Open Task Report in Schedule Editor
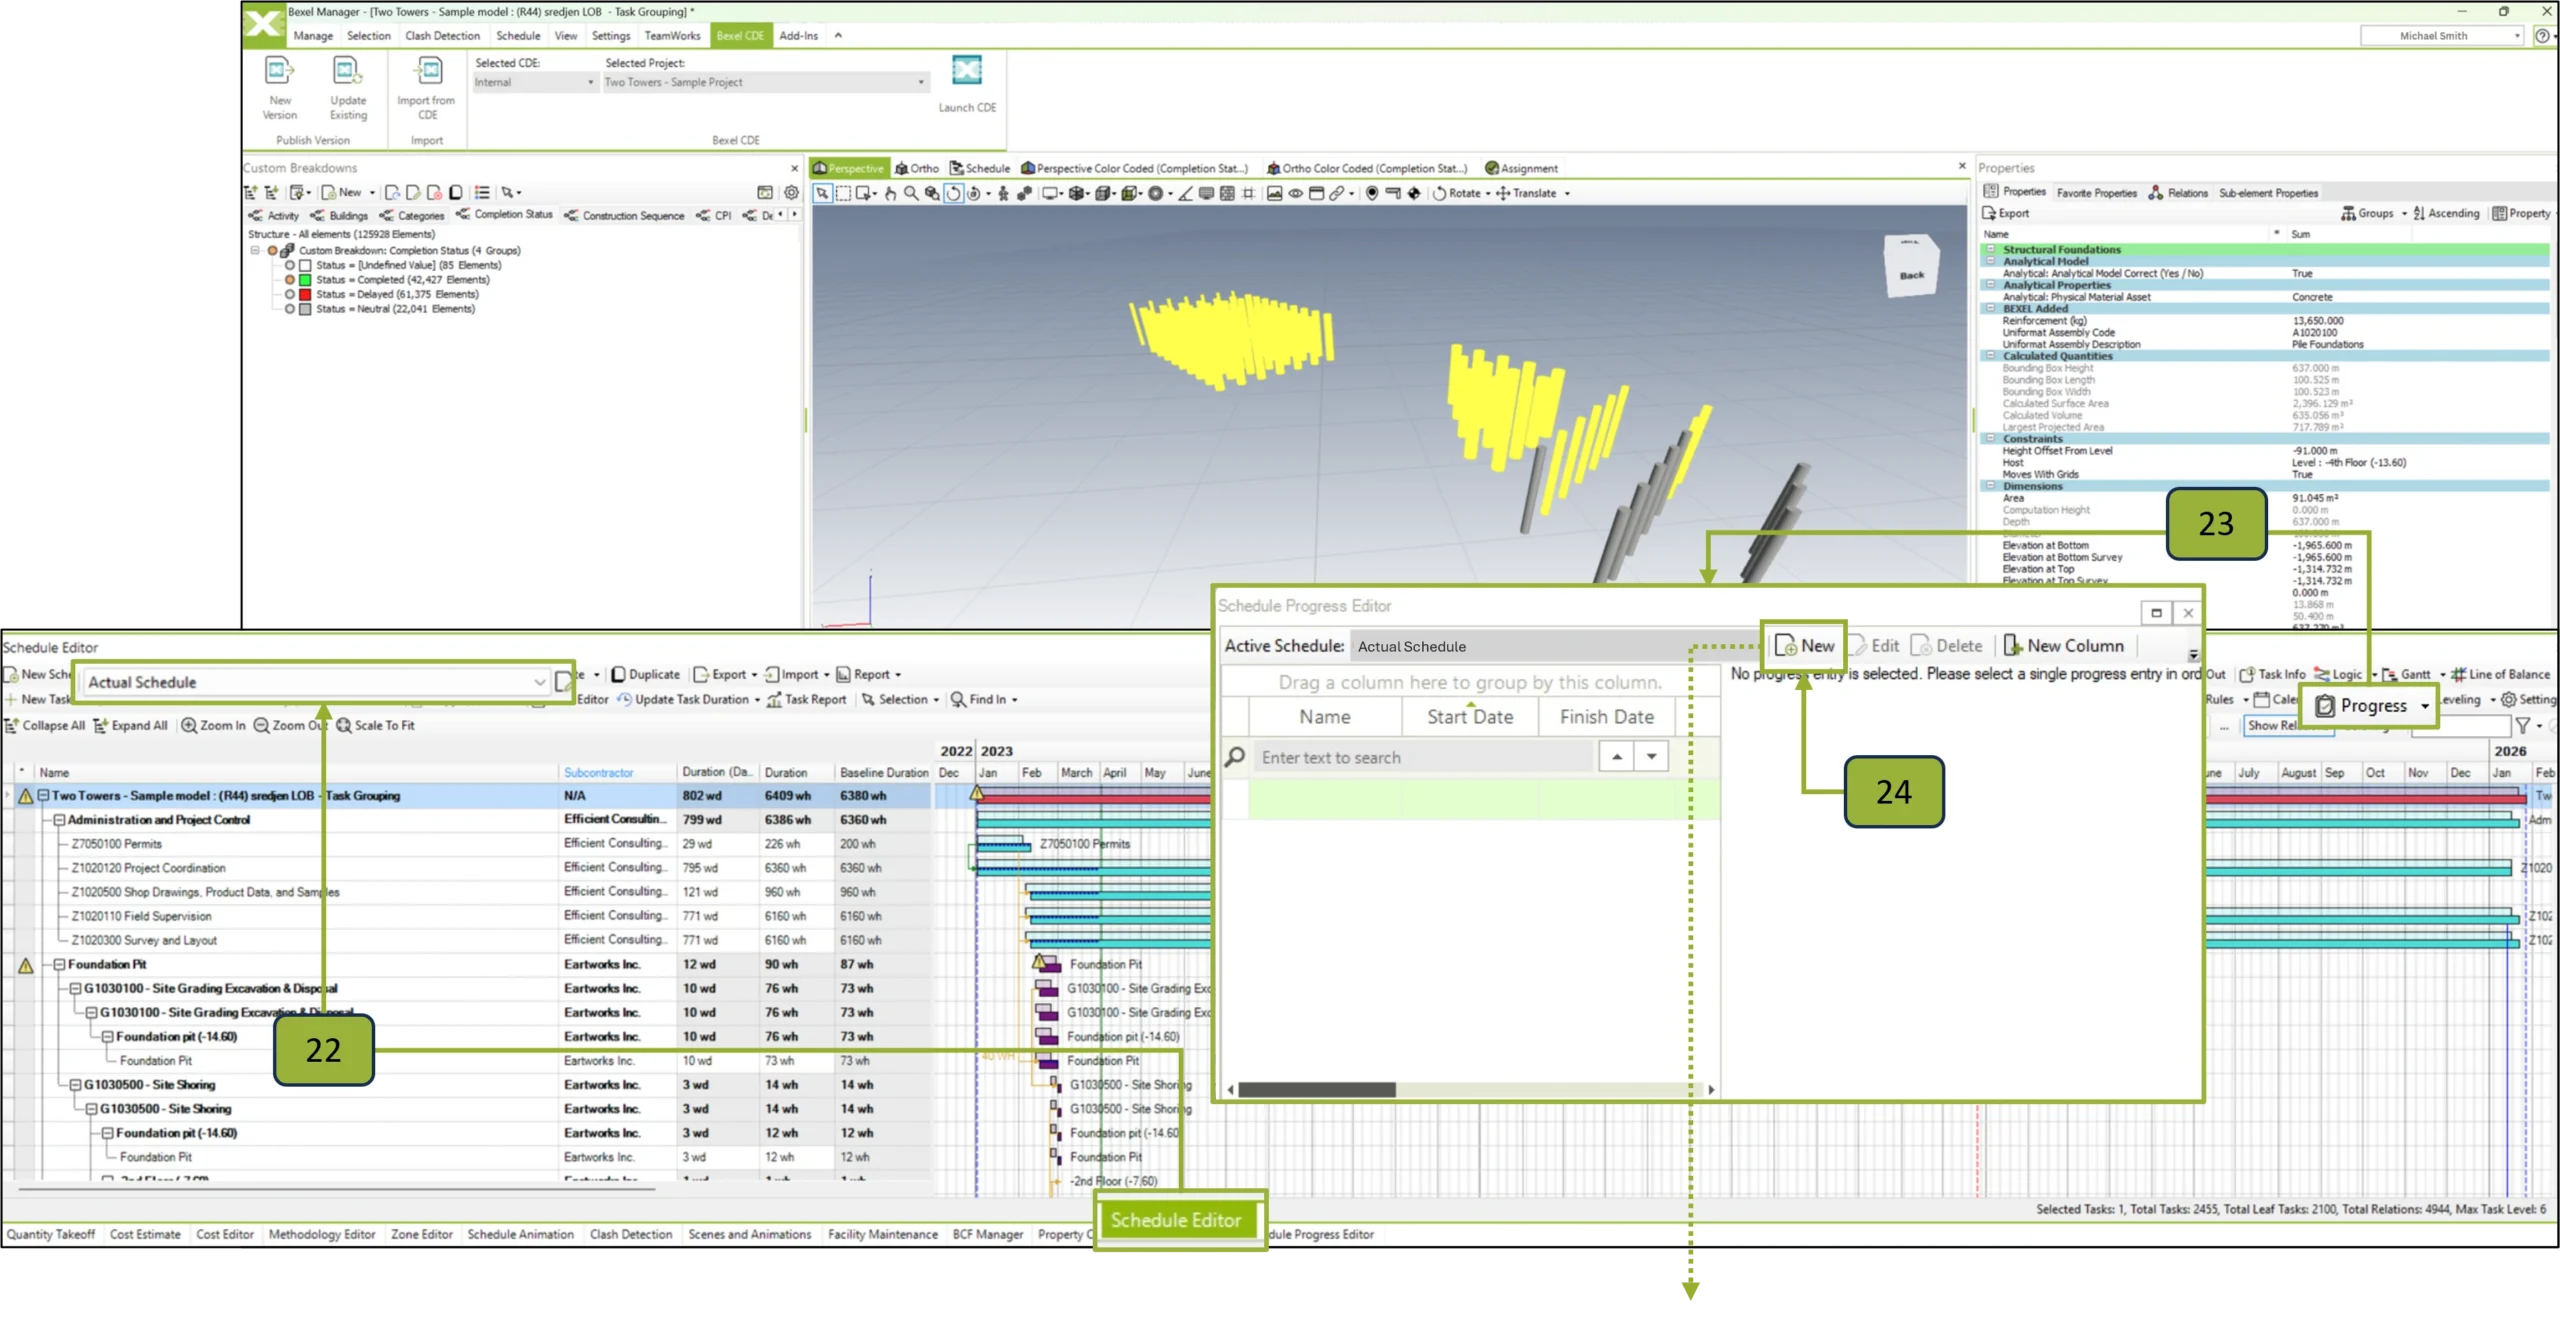 (806, 699)
